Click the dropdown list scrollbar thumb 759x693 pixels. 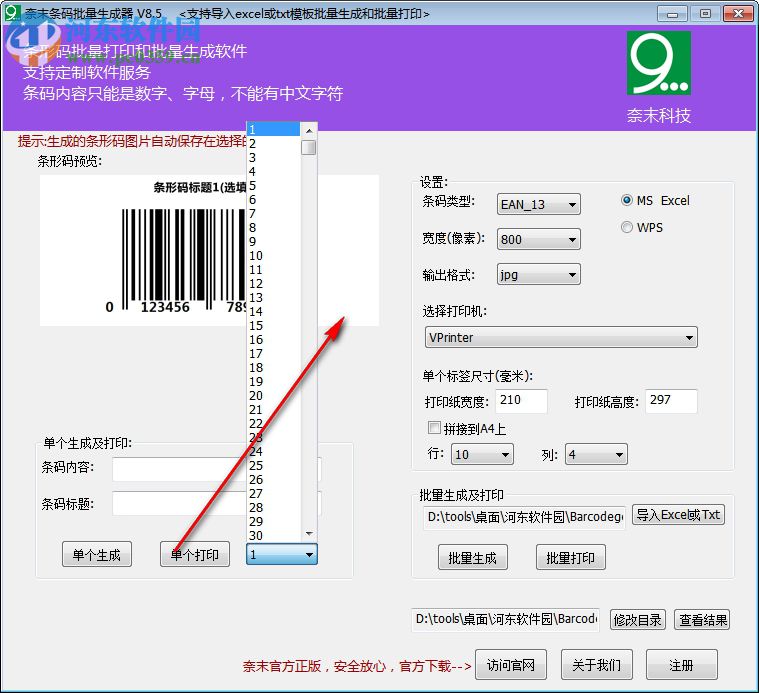tap(308, 147)
